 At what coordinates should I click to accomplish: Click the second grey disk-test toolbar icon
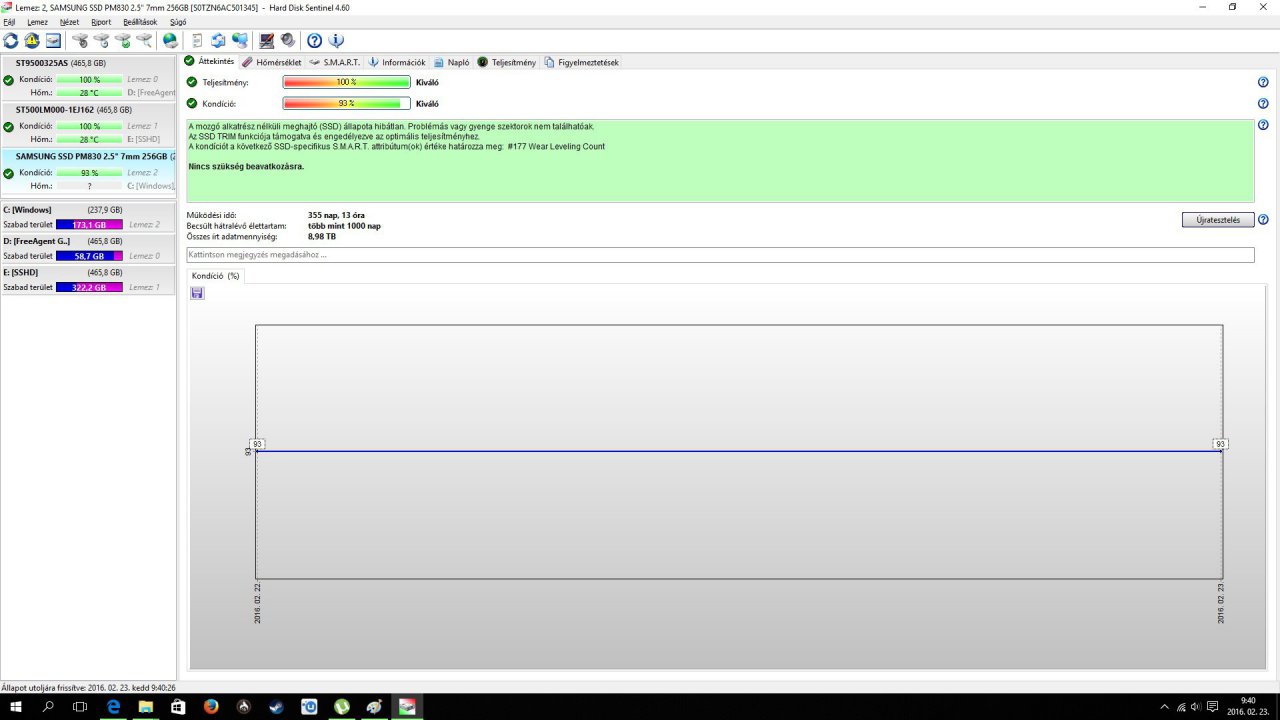(x=101, y=40)
